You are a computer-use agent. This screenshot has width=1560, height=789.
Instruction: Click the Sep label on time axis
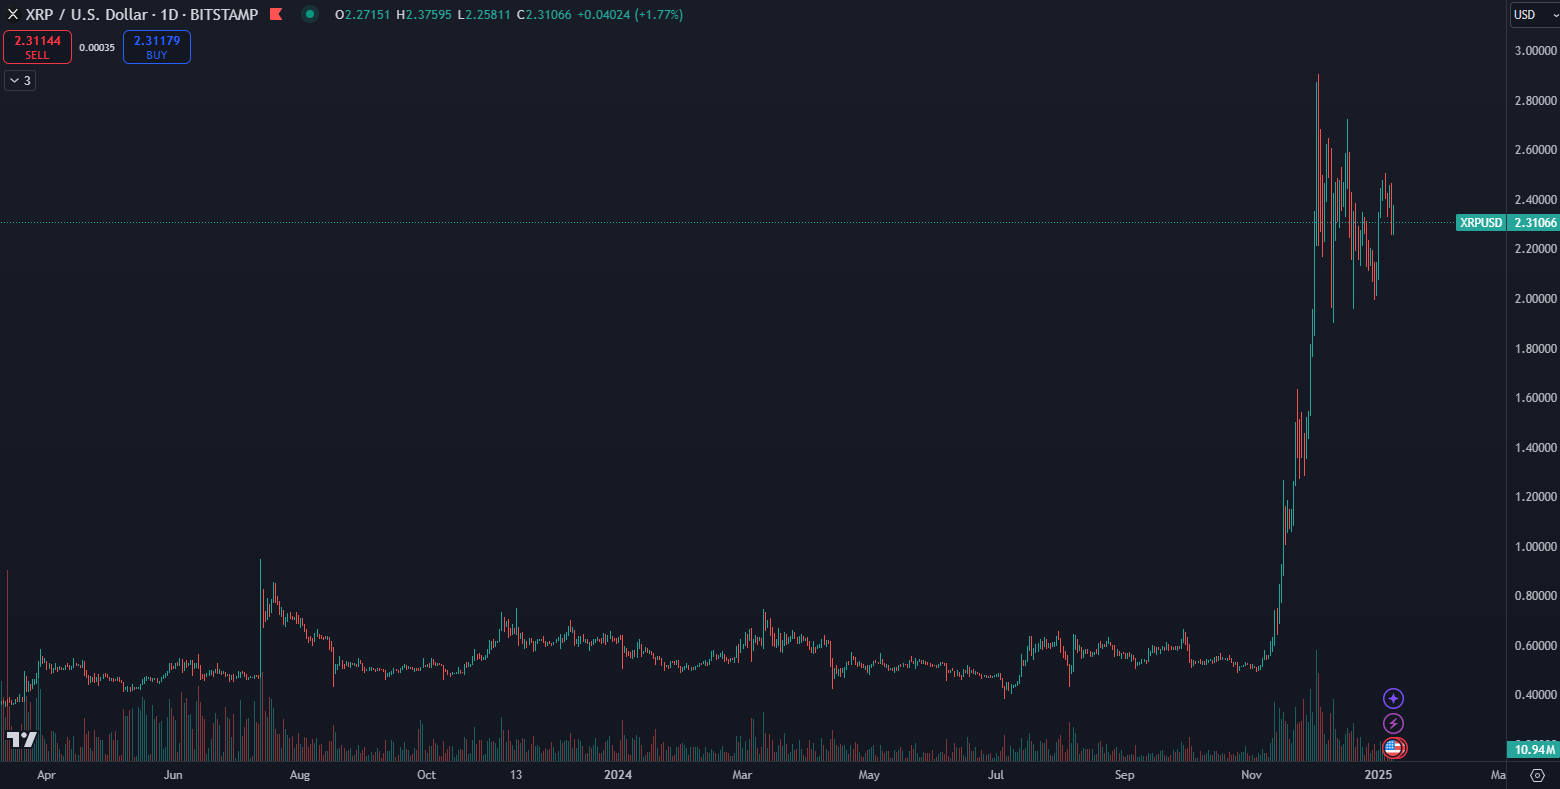click(1125, 775)
